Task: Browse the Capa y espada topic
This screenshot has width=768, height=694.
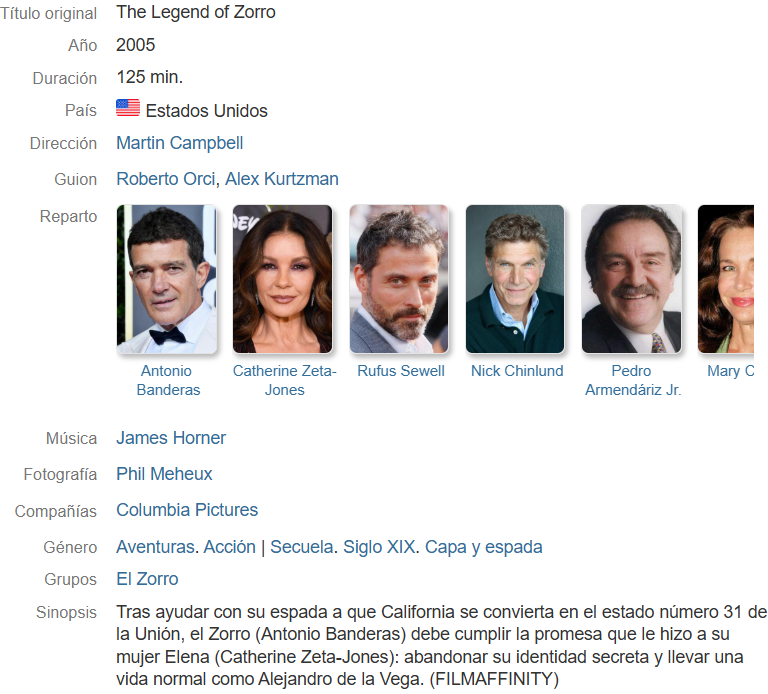Action: click(483, 547)
